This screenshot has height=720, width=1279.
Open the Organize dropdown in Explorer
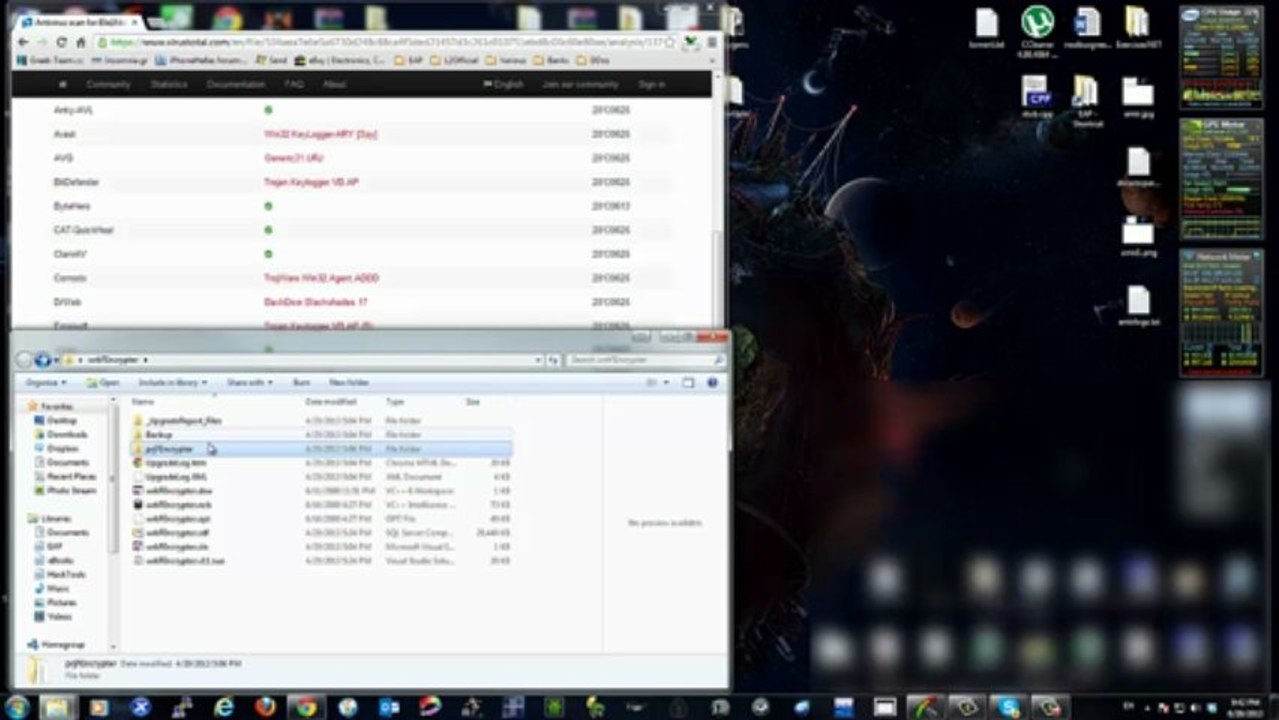pos(46,383)
